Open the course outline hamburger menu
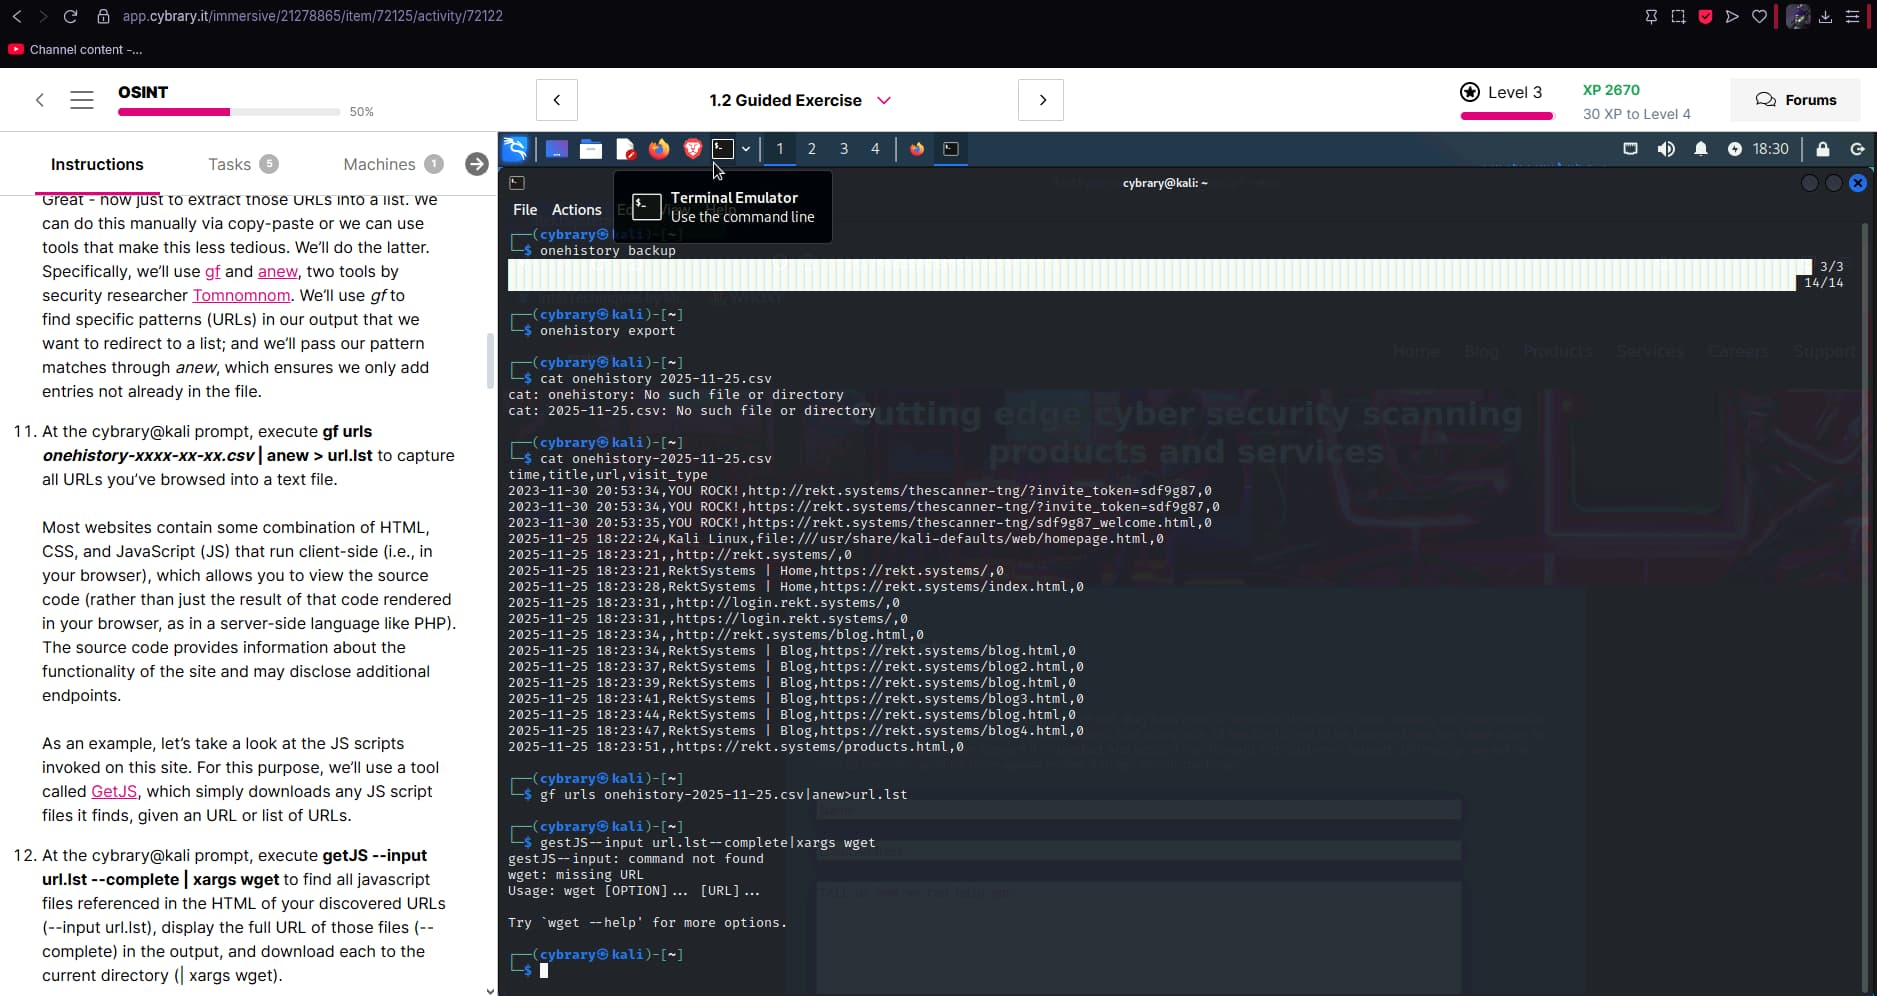The height and width of the screenshot is (996, 1877). coord(82,100)
